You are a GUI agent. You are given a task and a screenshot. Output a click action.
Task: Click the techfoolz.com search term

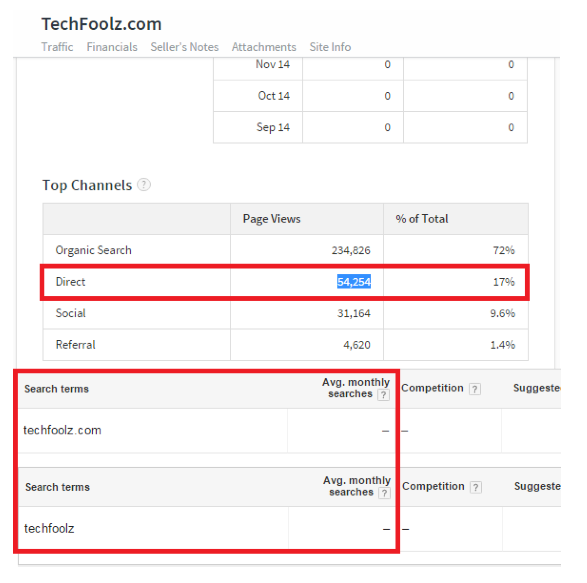point(62,430)
